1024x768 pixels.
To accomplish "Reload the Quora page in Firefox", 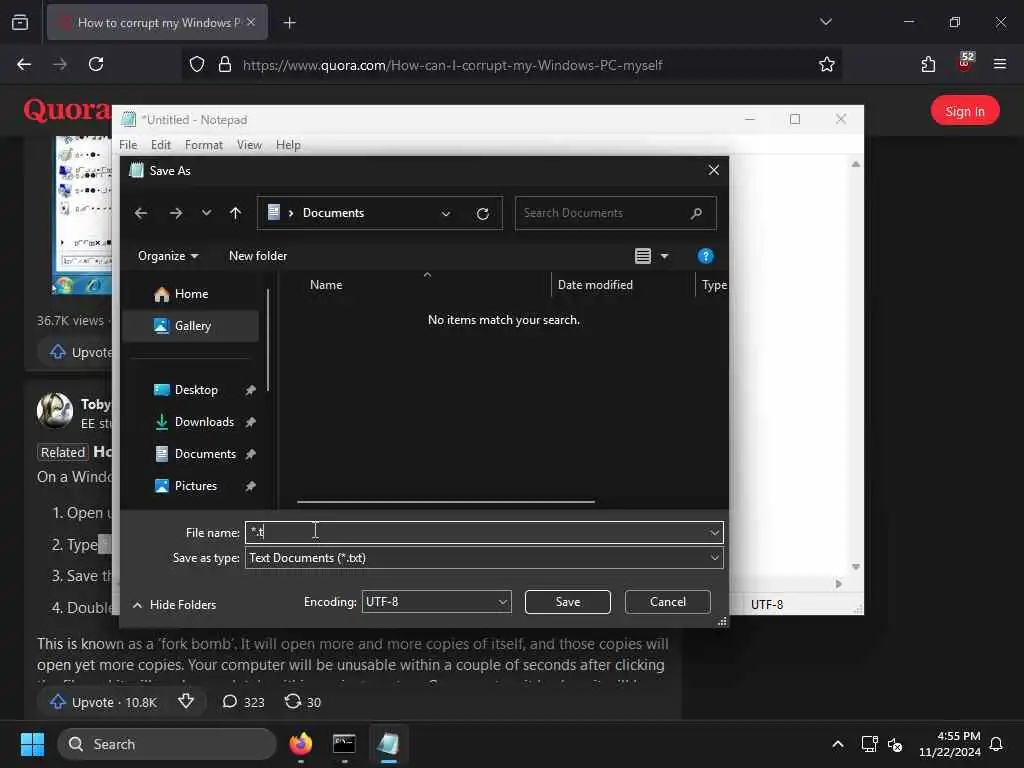I will (x=96, y=64).
